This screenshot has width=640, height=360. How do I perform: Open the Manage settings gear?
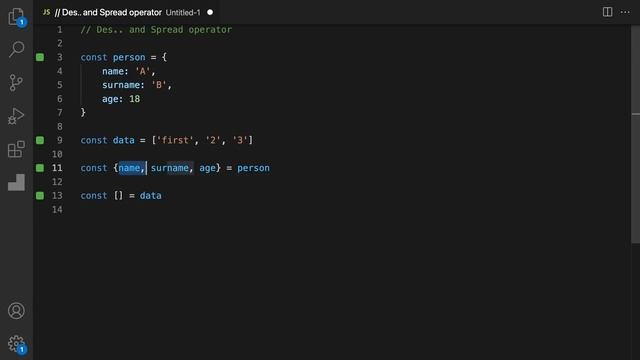(16, 344)
